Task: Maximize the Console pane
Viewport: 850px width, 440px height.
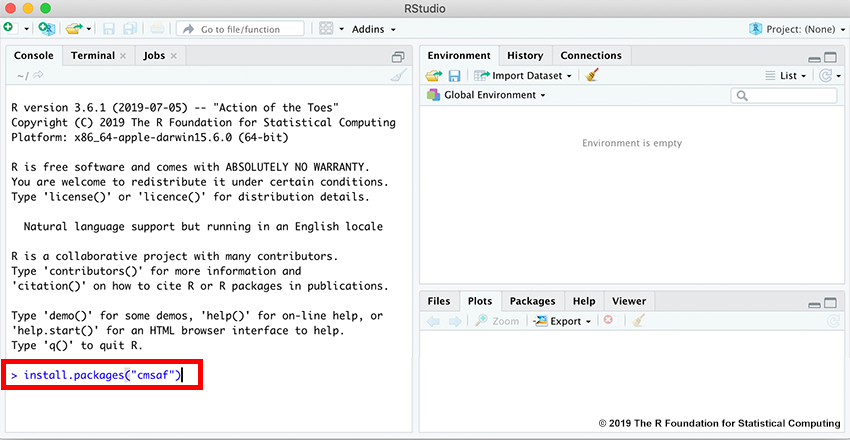Action: point(398,56)
